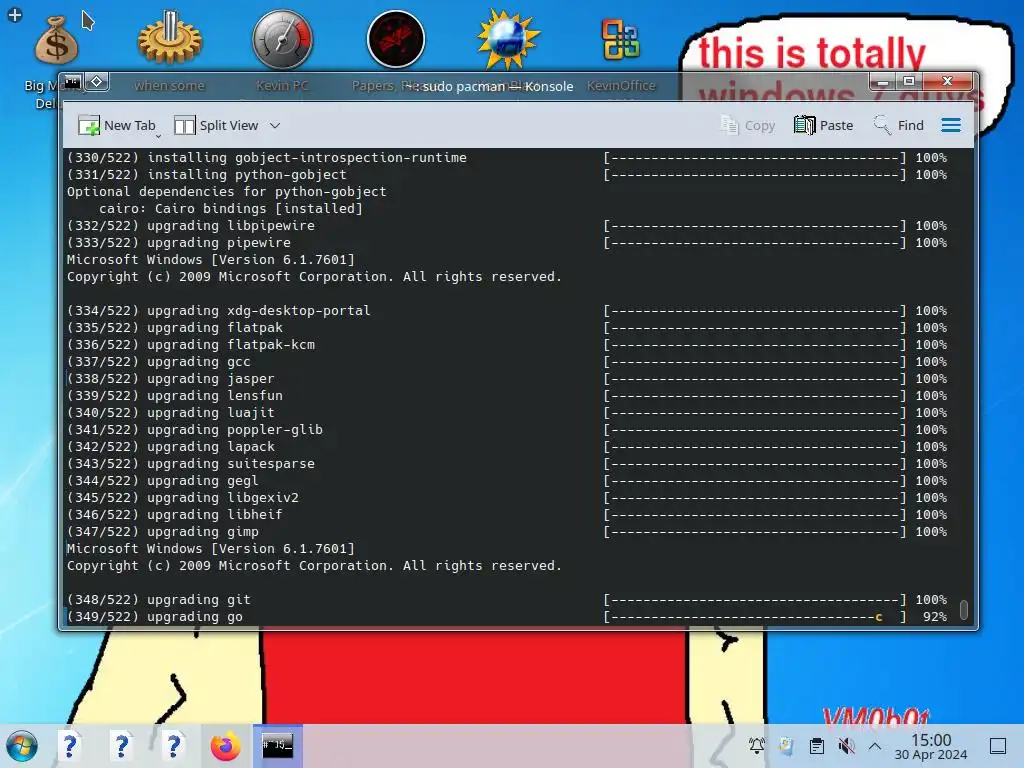The height and width of the screenshot is (768, 1024).
Task: Open the Konsole hamburger menu
Action: [x=951, y=125]
